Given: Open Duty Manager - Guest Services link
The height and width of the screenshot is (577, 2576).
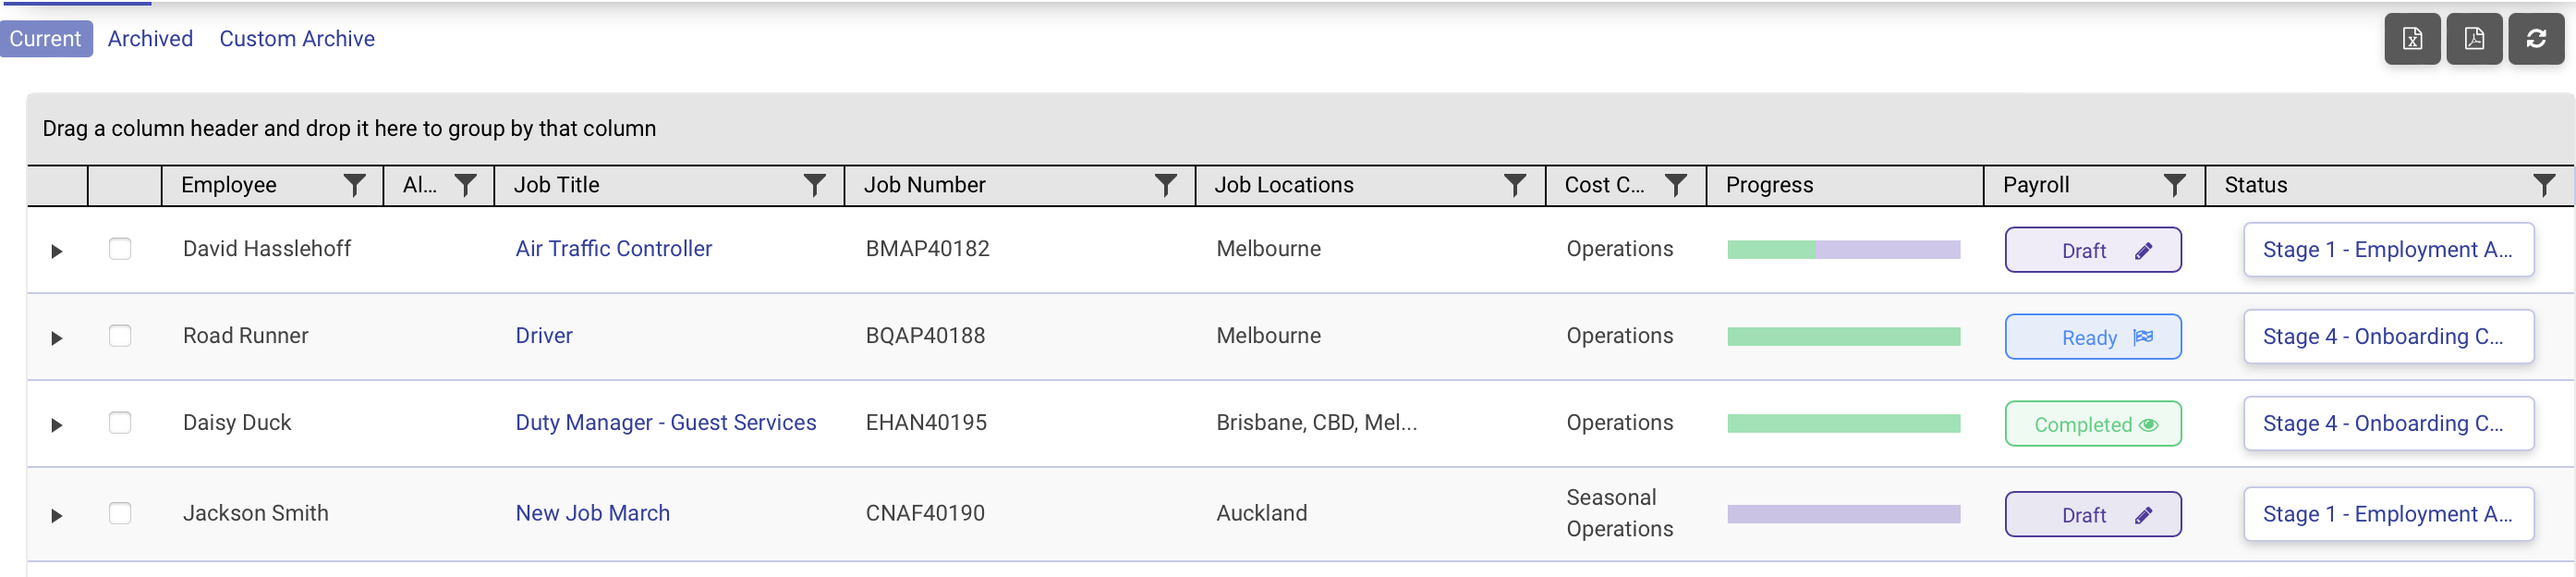Looking at the screenshot, I should point(665,423).
